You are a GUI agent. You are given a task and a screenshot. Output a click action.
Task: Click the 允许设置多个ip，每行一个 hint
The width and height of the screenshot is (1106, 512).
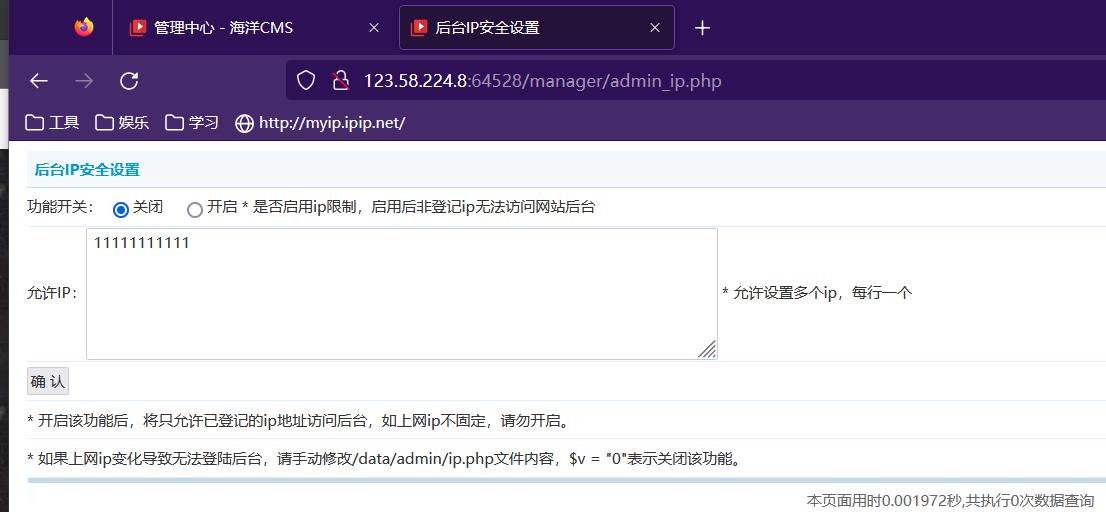pyautogui.click(x=818, y=293)
